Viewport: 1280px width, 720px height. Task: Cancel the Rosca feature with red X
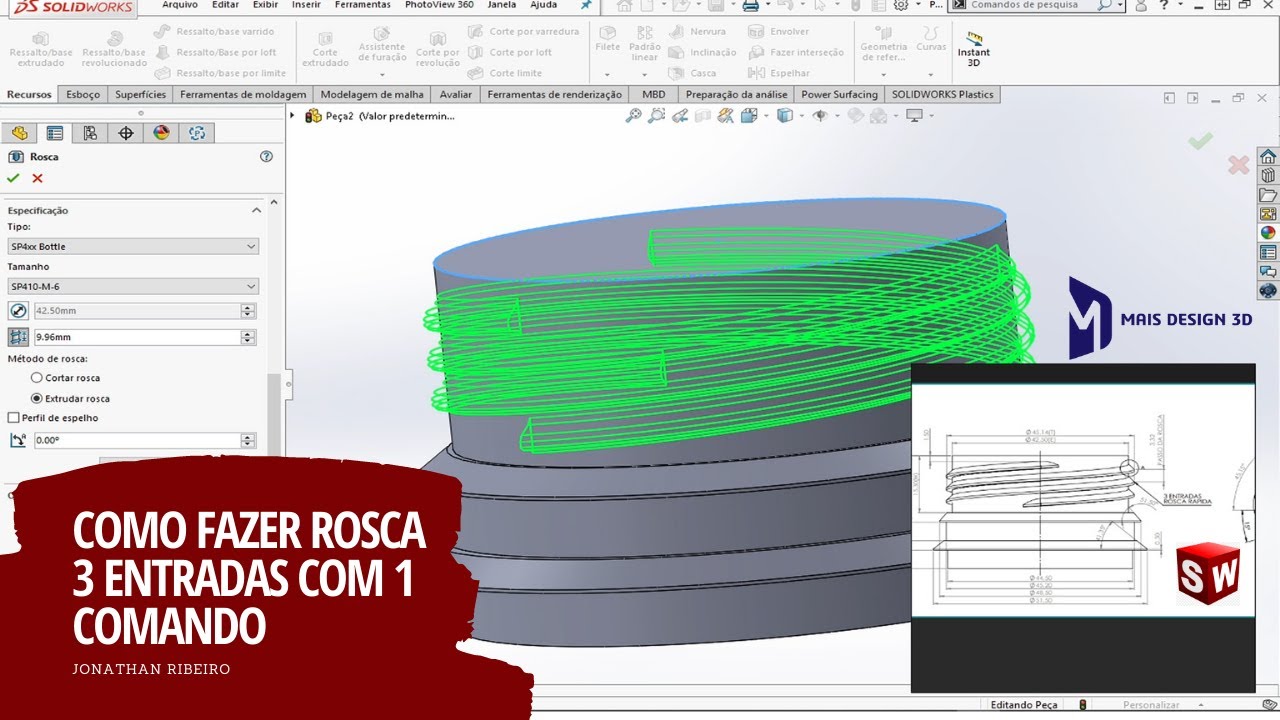38,178
